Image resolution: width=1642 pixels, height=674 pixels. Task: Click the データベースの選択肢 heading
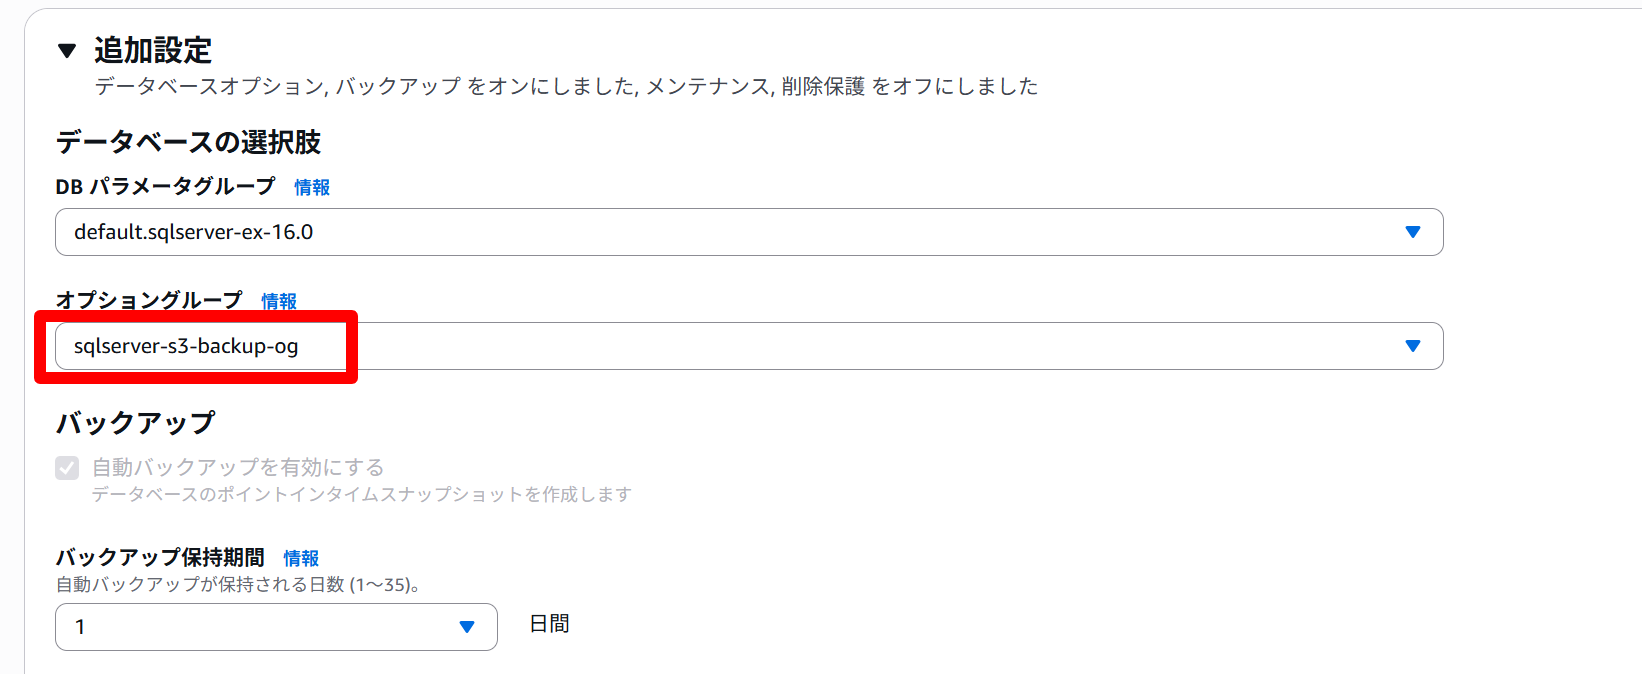click(188, 142)
